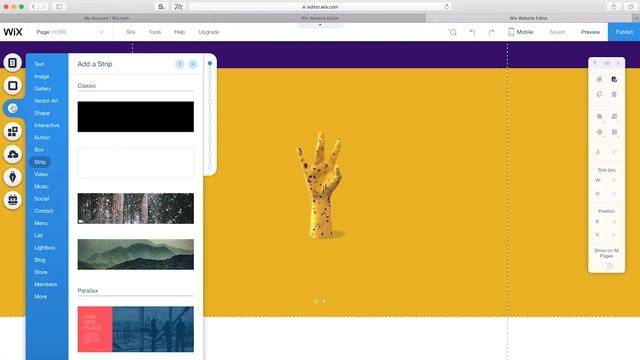
Task: Select Vector Art in the Add menu
Action: pos(46,101)
